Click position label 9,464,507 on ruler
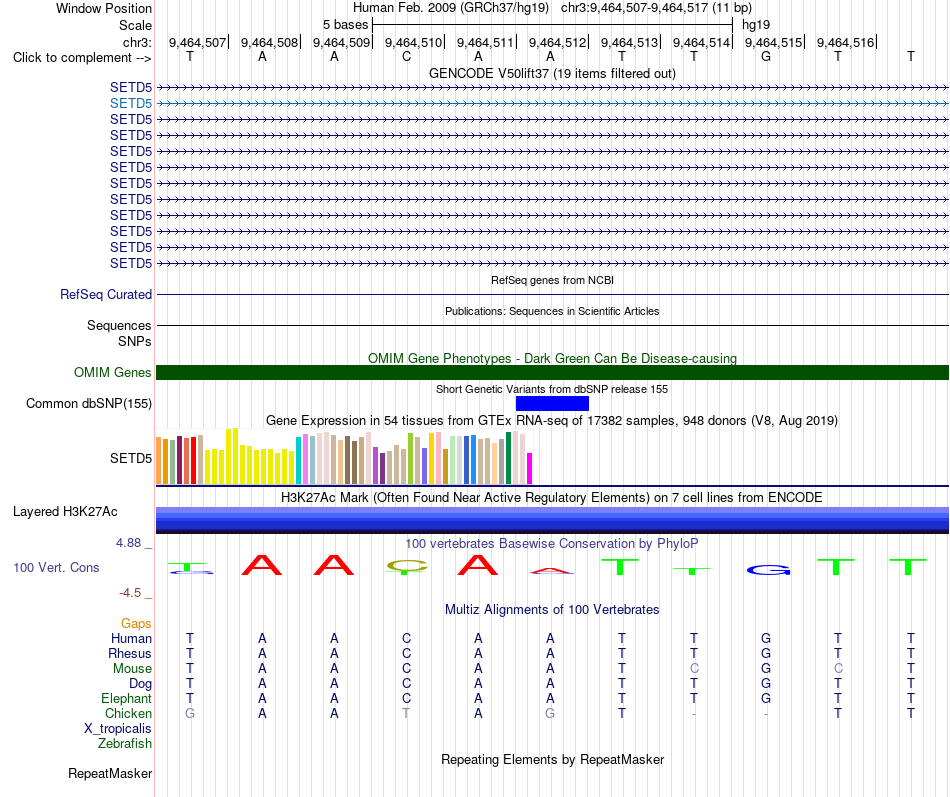Image resolution: width=950 pixels, height=797 pixels. point(197,42)
